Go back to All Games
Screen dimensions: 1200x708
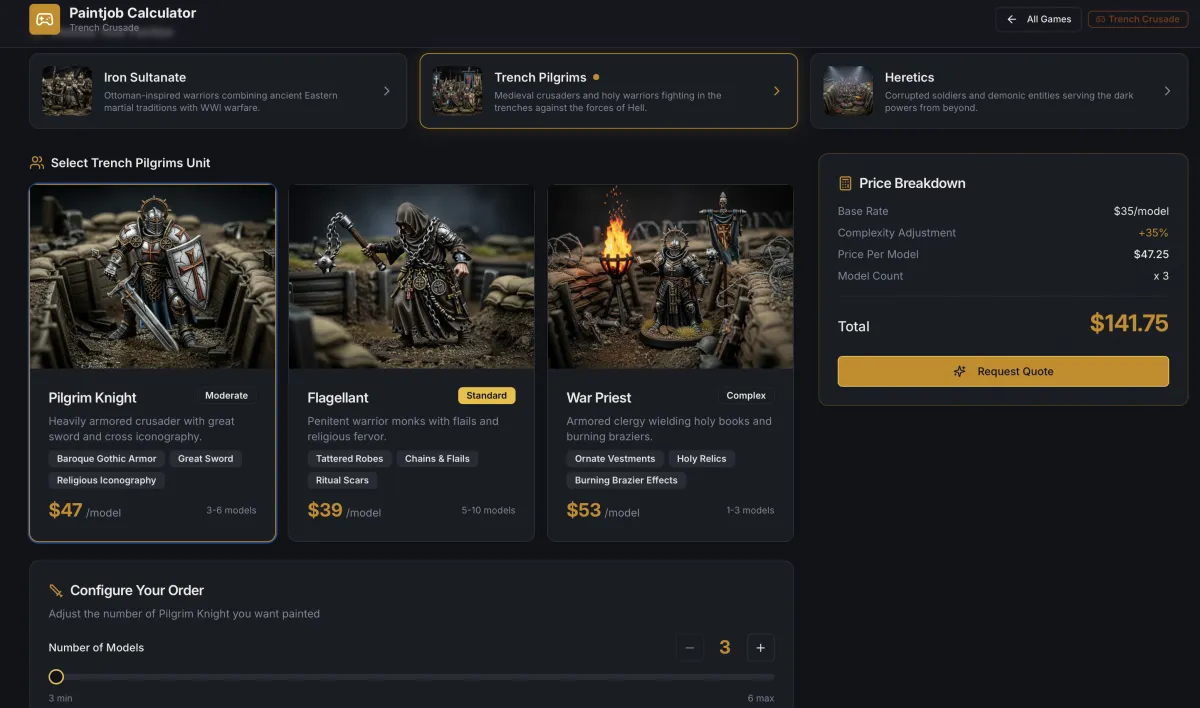(x=1038, y=19)
